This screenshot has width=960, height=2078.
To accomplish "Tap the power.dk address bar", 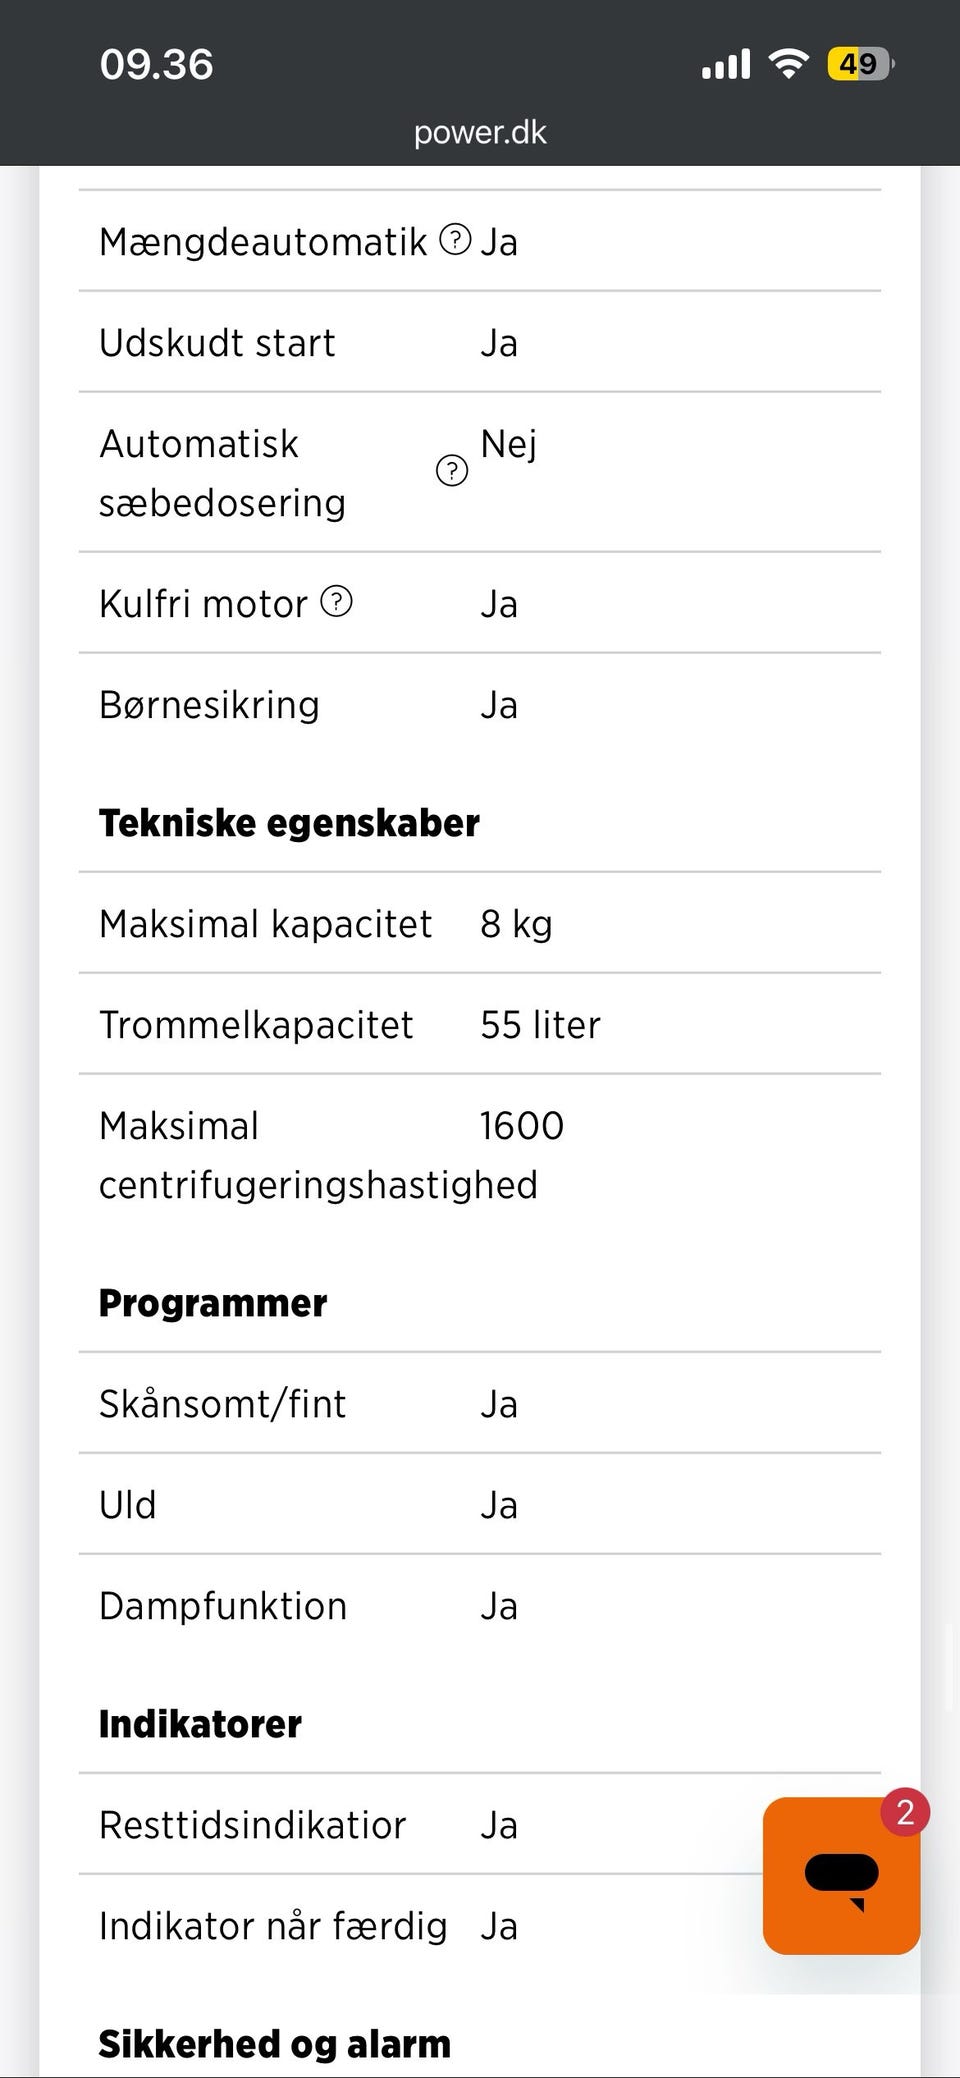I will point(480,132).
